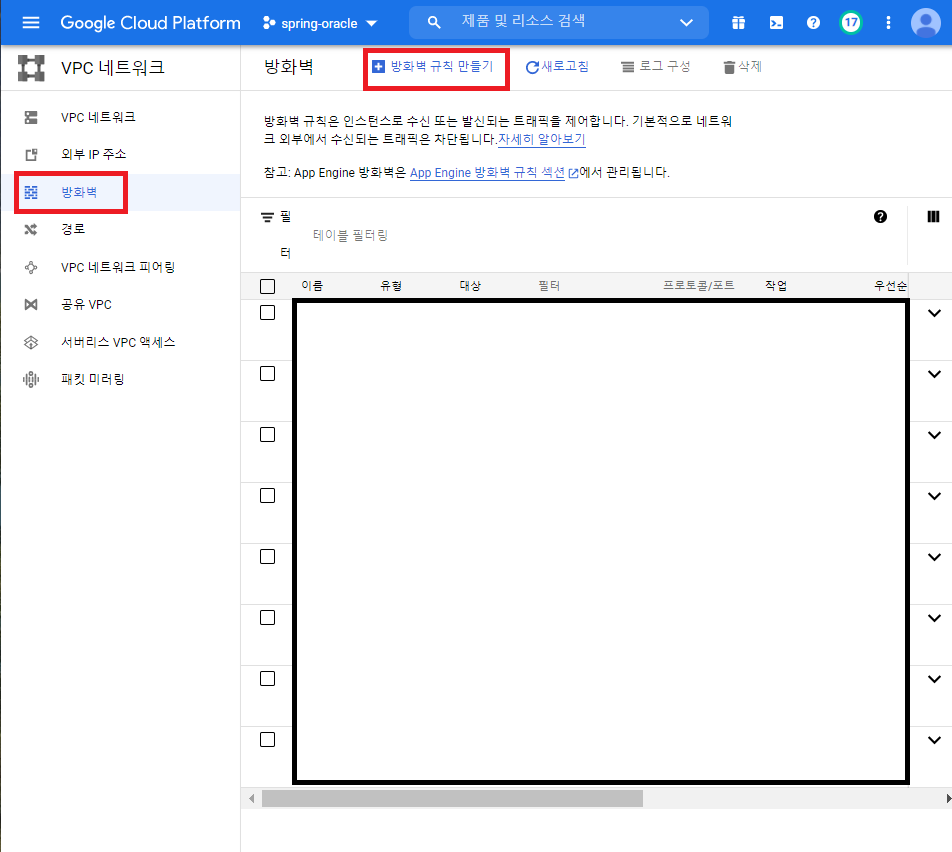952x852 pixels.
Task: Click the Google Cloud Platform logo text
Action: [x=150, y=23]
